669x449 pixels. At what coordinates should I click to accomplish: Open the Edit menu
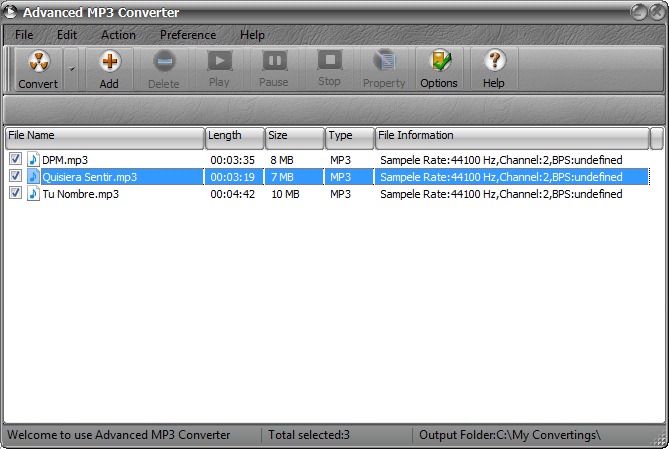pyautogui.click(x=67, y=35)
